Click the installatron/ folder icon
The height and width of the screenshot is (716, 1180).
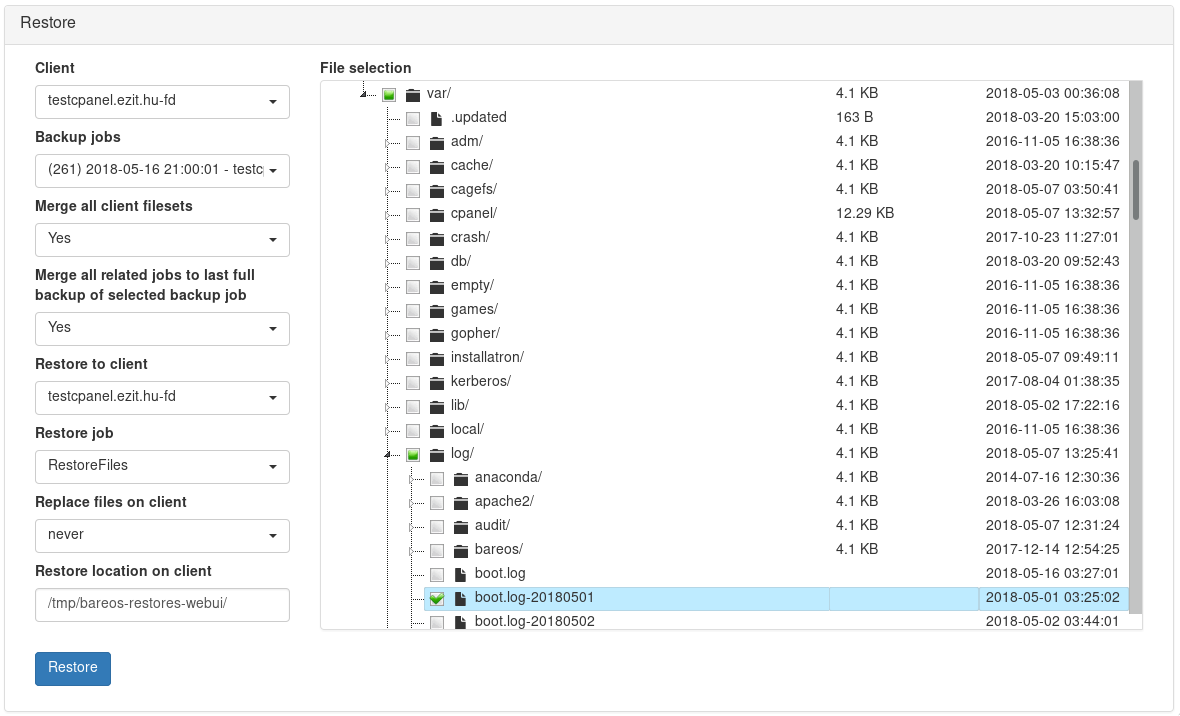[x=436, y=358]
